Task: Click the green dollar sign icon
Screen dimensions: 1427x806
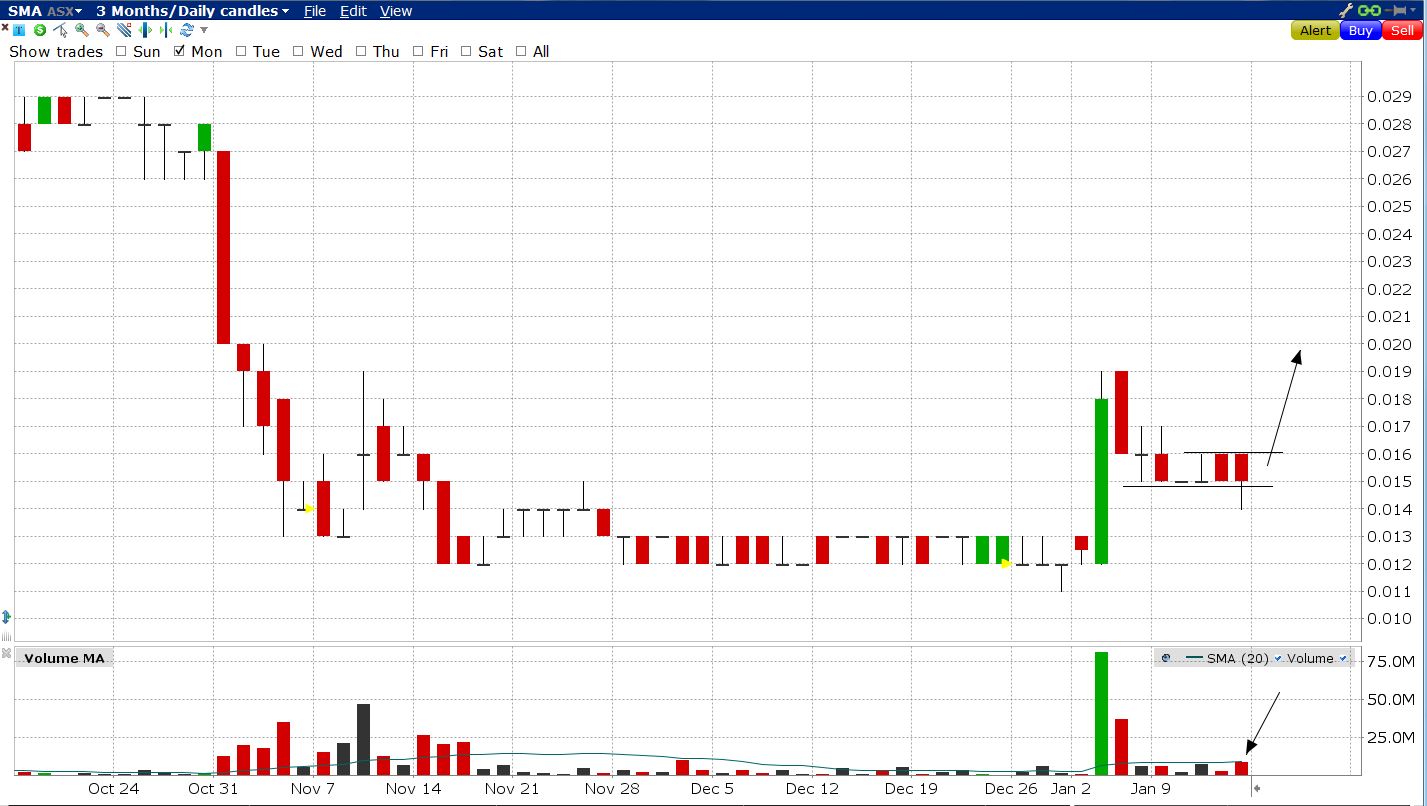Action: coord(40,30)
